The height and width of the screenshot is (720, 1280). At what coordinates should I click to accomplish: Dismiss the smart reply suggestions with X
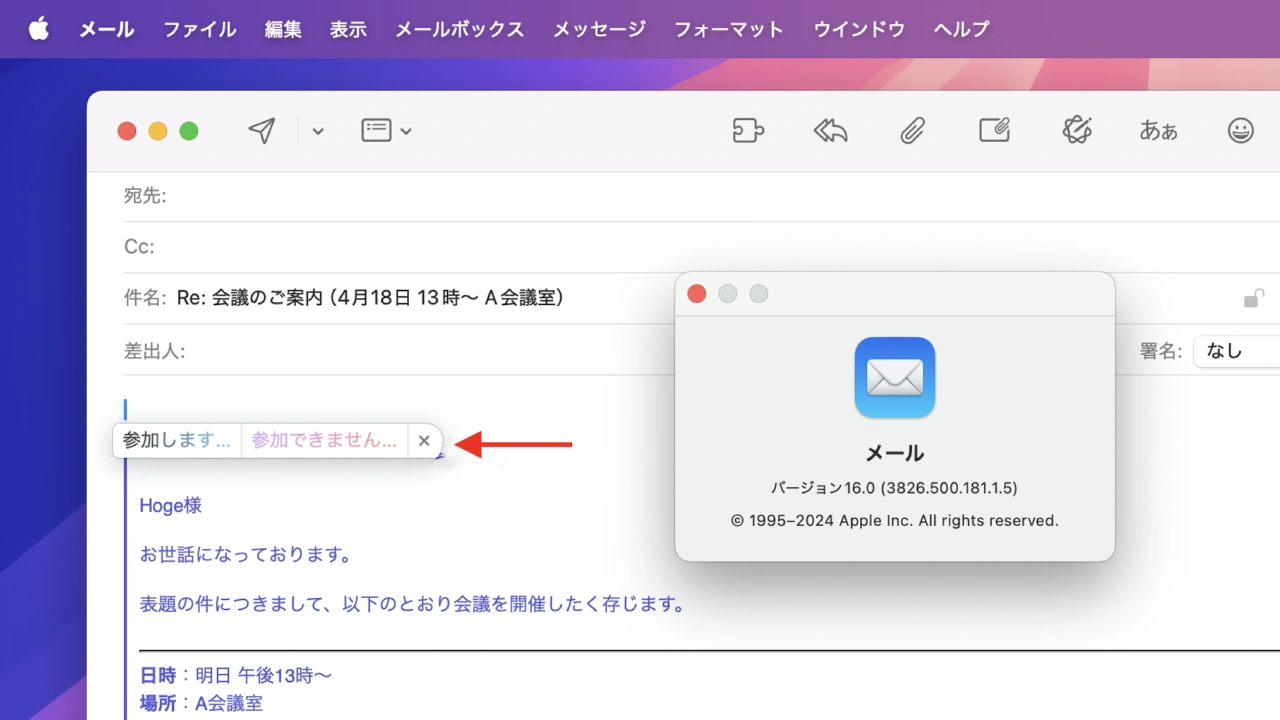424,441
